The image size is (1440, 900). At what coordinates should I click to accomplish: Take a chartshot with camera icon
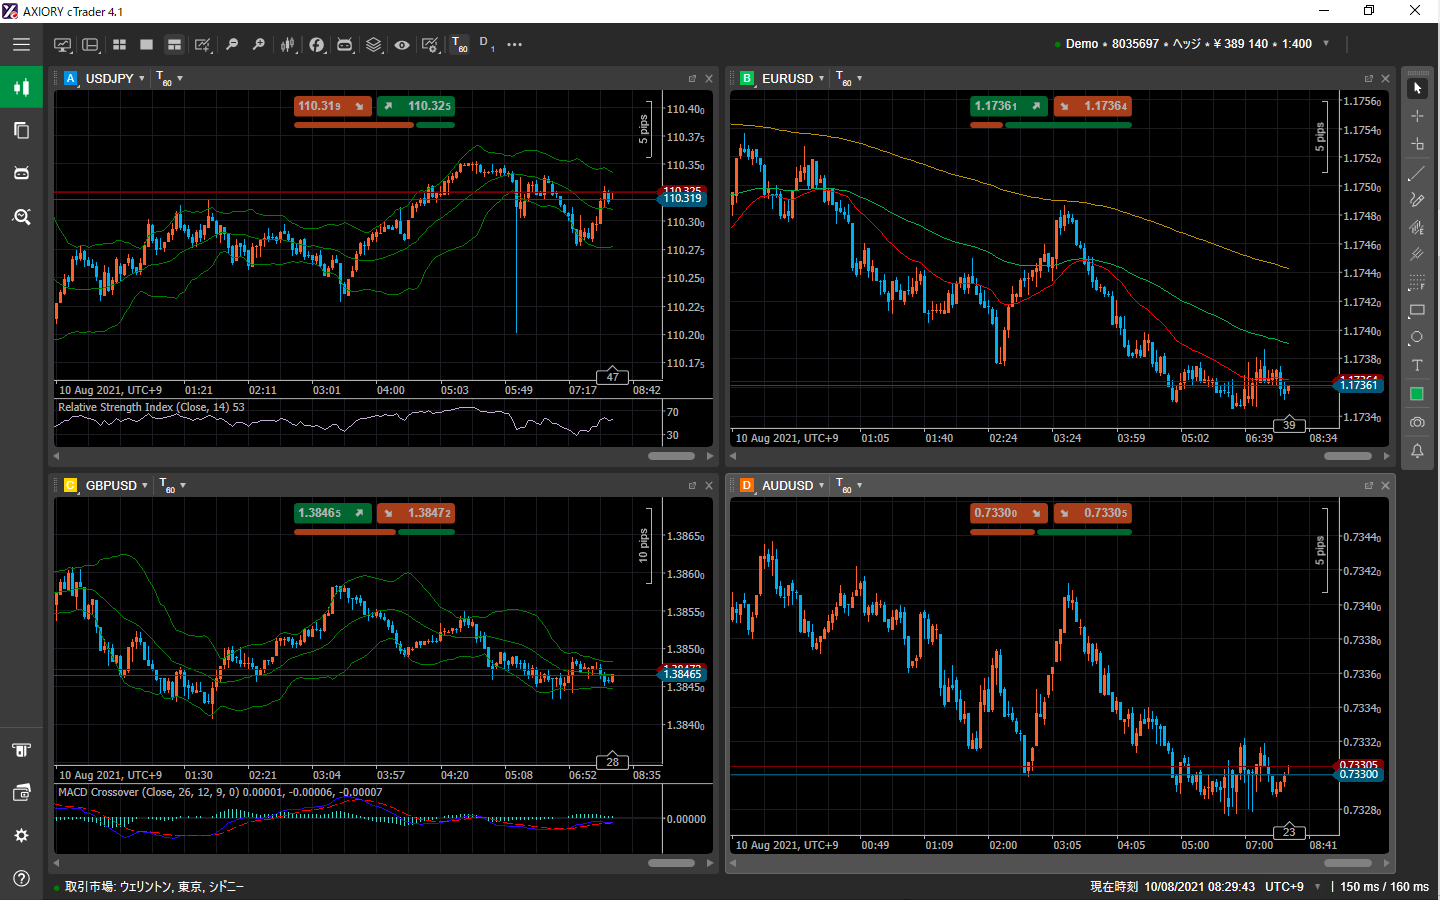pos(1417,422)
